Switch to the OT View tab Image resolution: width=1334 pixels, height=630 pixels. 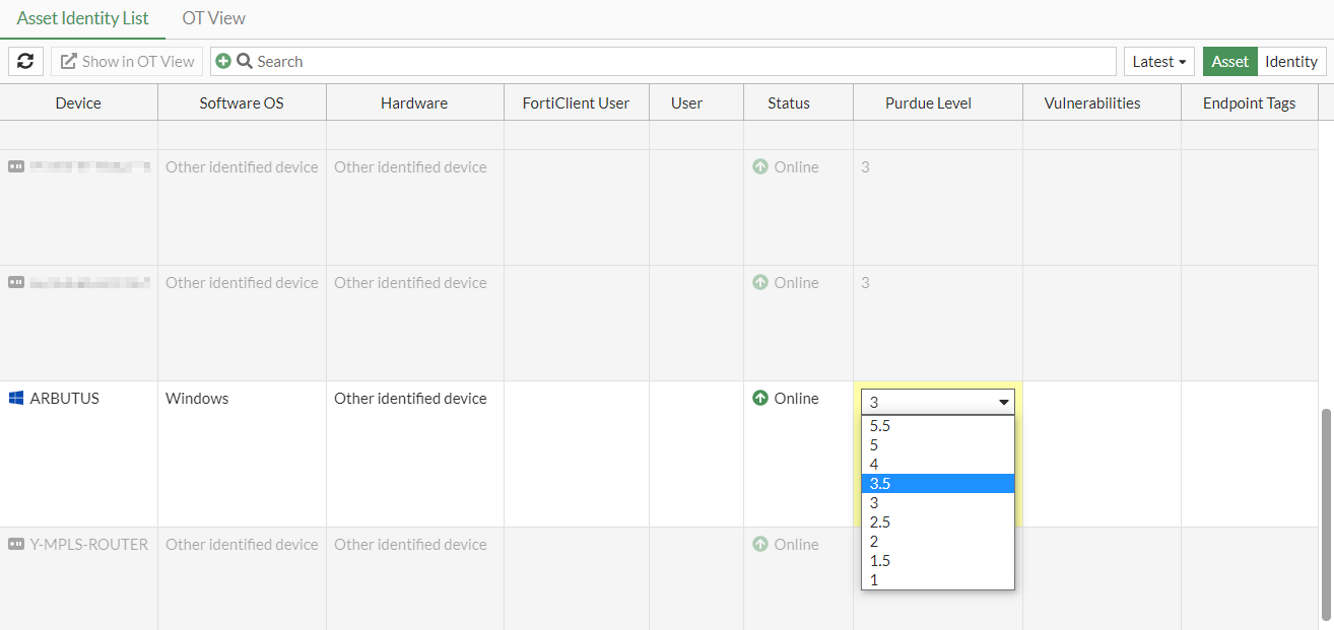214,18
